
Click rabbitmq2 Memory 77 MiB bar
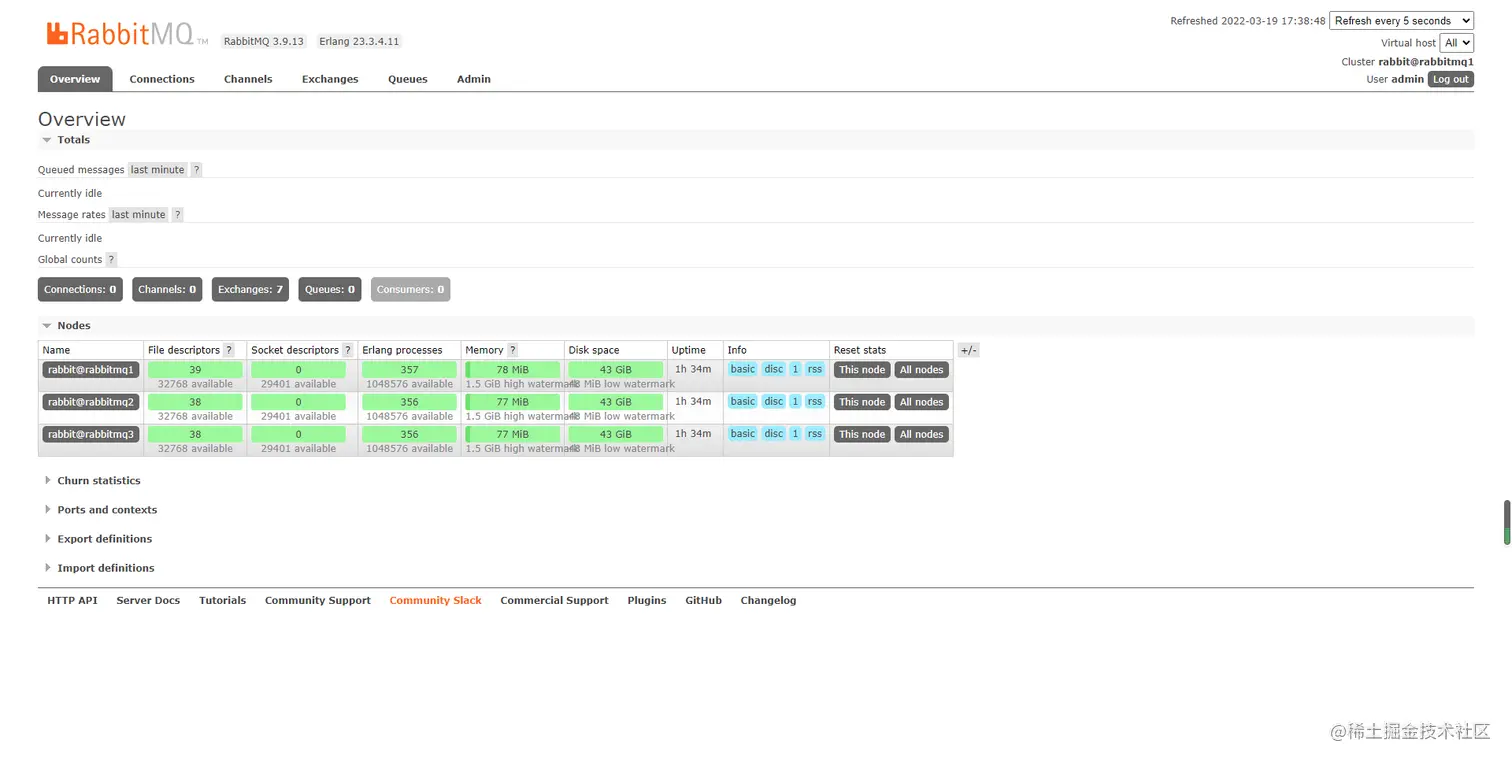[513, 402]
